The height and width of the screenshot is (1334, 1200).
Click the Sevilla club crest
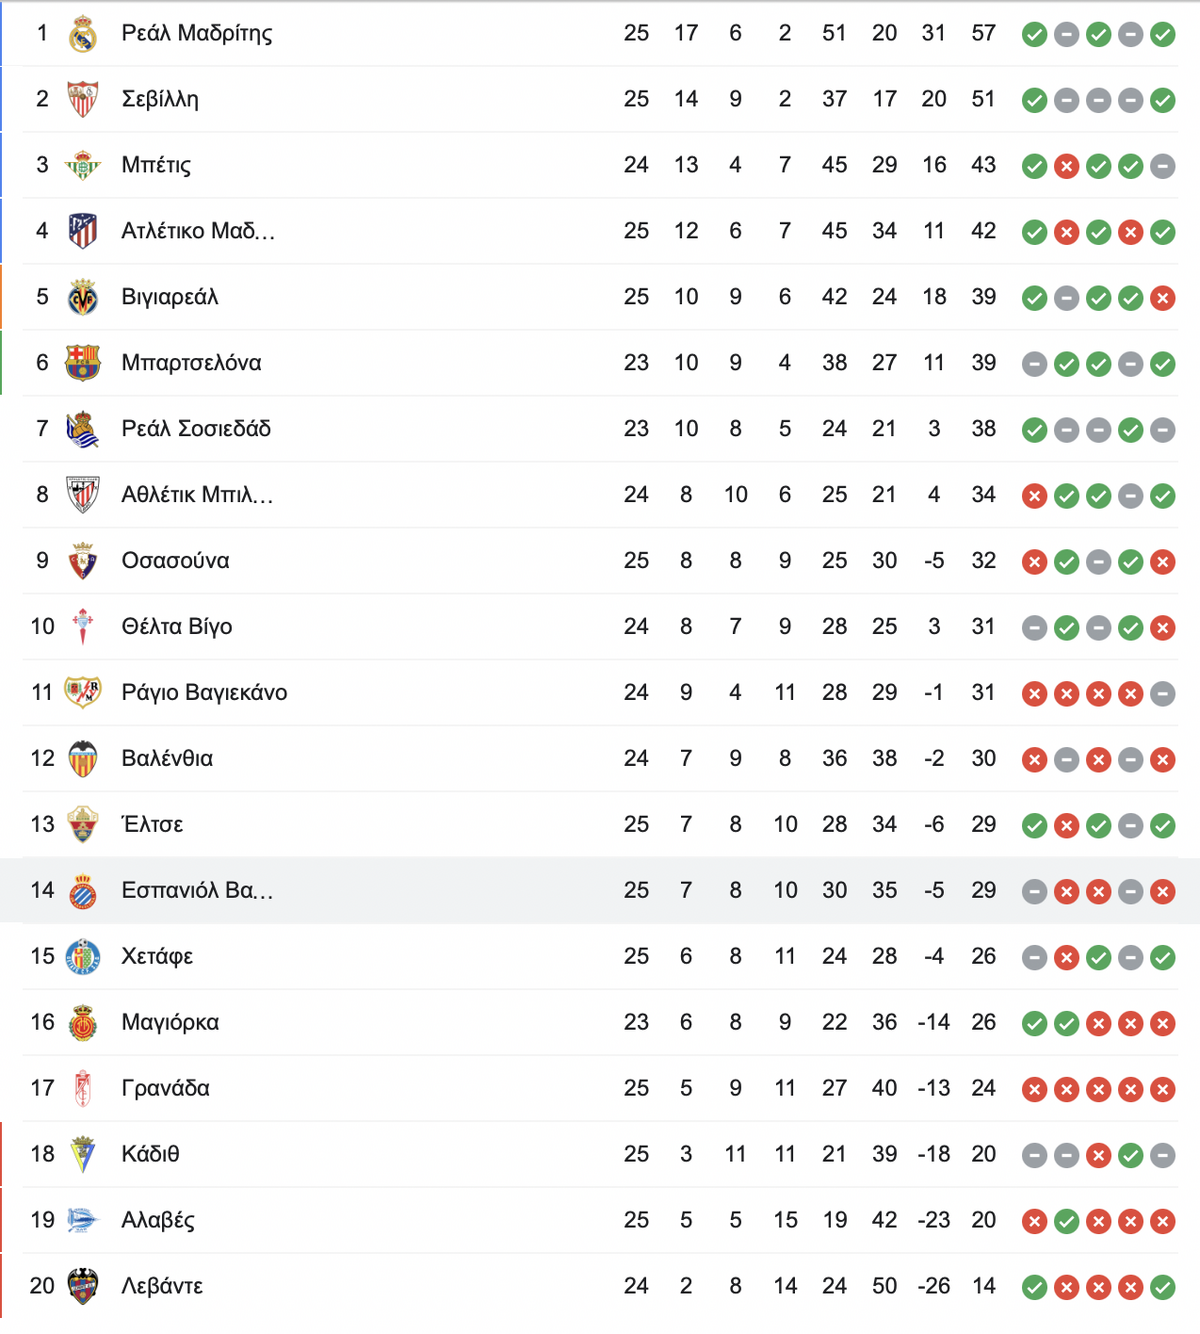(x=83, y=99)
